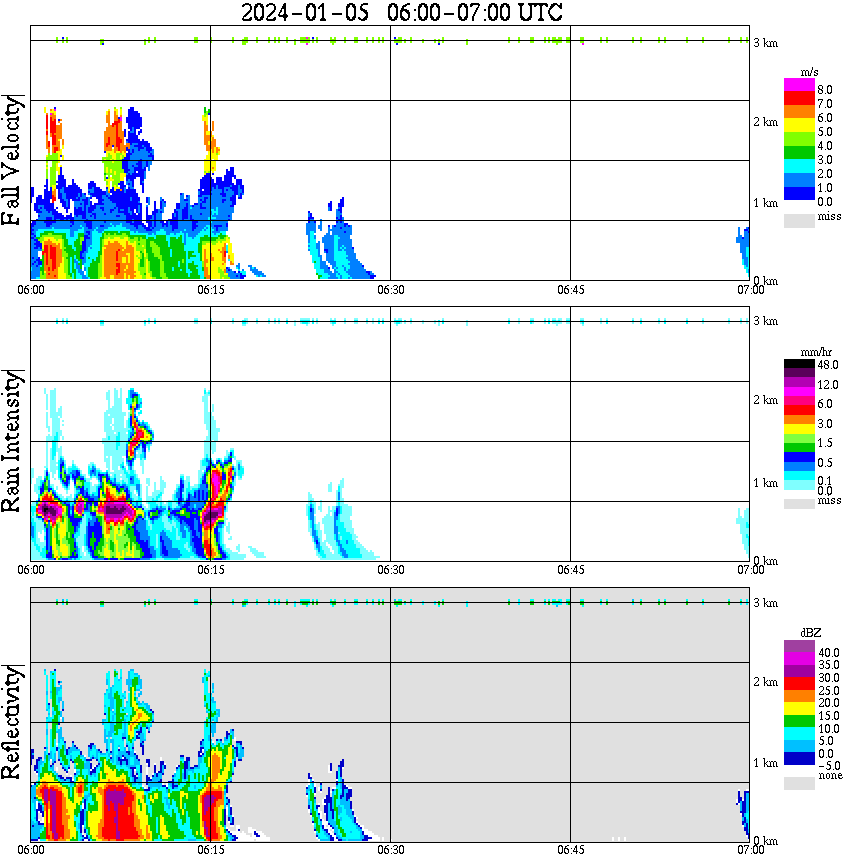Click the "1 km" label of Rain Intensity panel
This screenshot has width=850, height=868.
766,483
